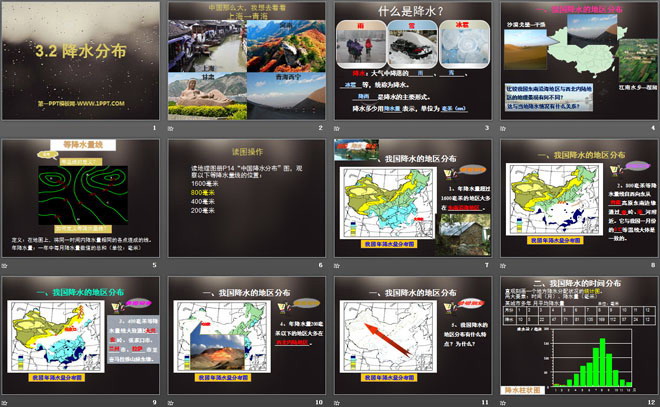Click the animation star icon under slide 10
Viewport: 660px width, 407px height.
(170, 403)
